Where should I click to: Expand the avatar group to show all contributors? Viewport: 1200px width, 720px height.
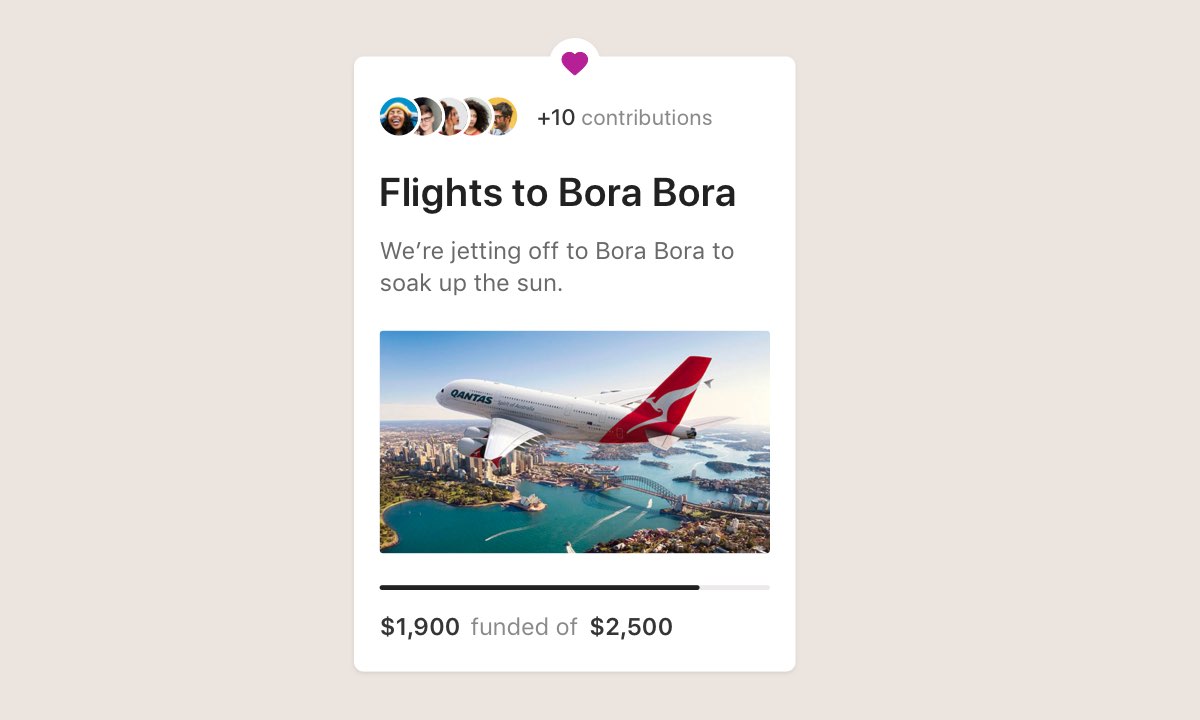tap(448, 116)
